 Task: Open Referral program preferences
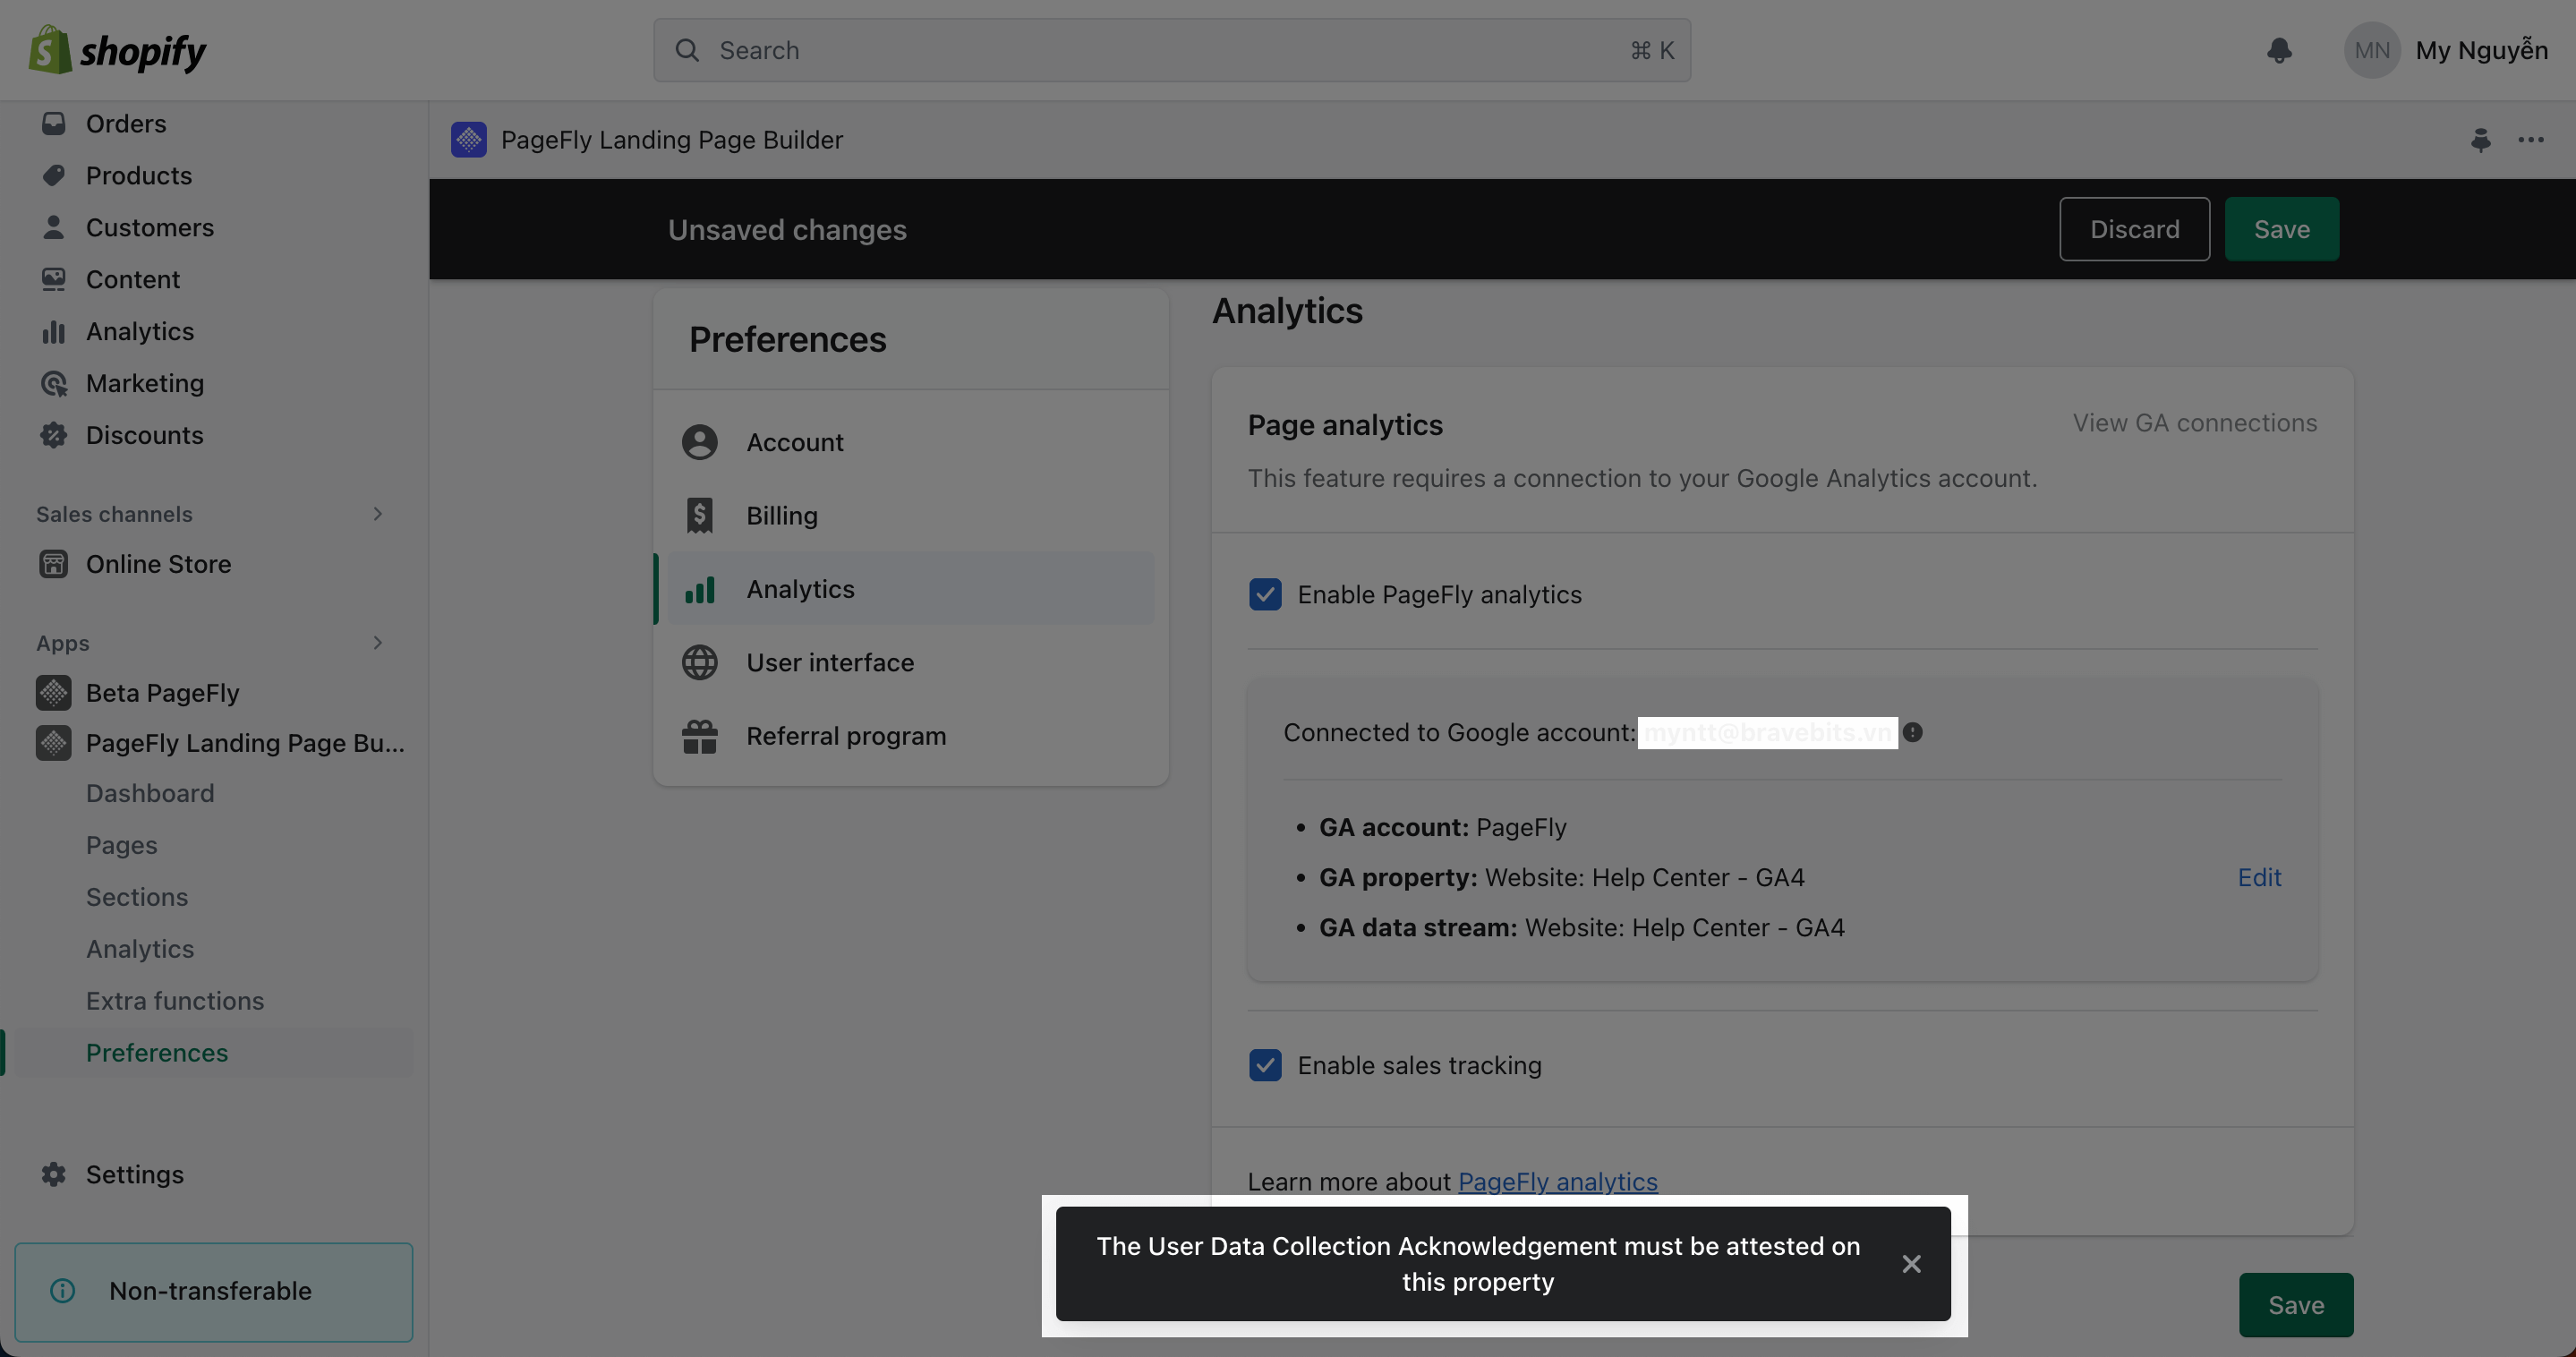click(x=910, y=736)
